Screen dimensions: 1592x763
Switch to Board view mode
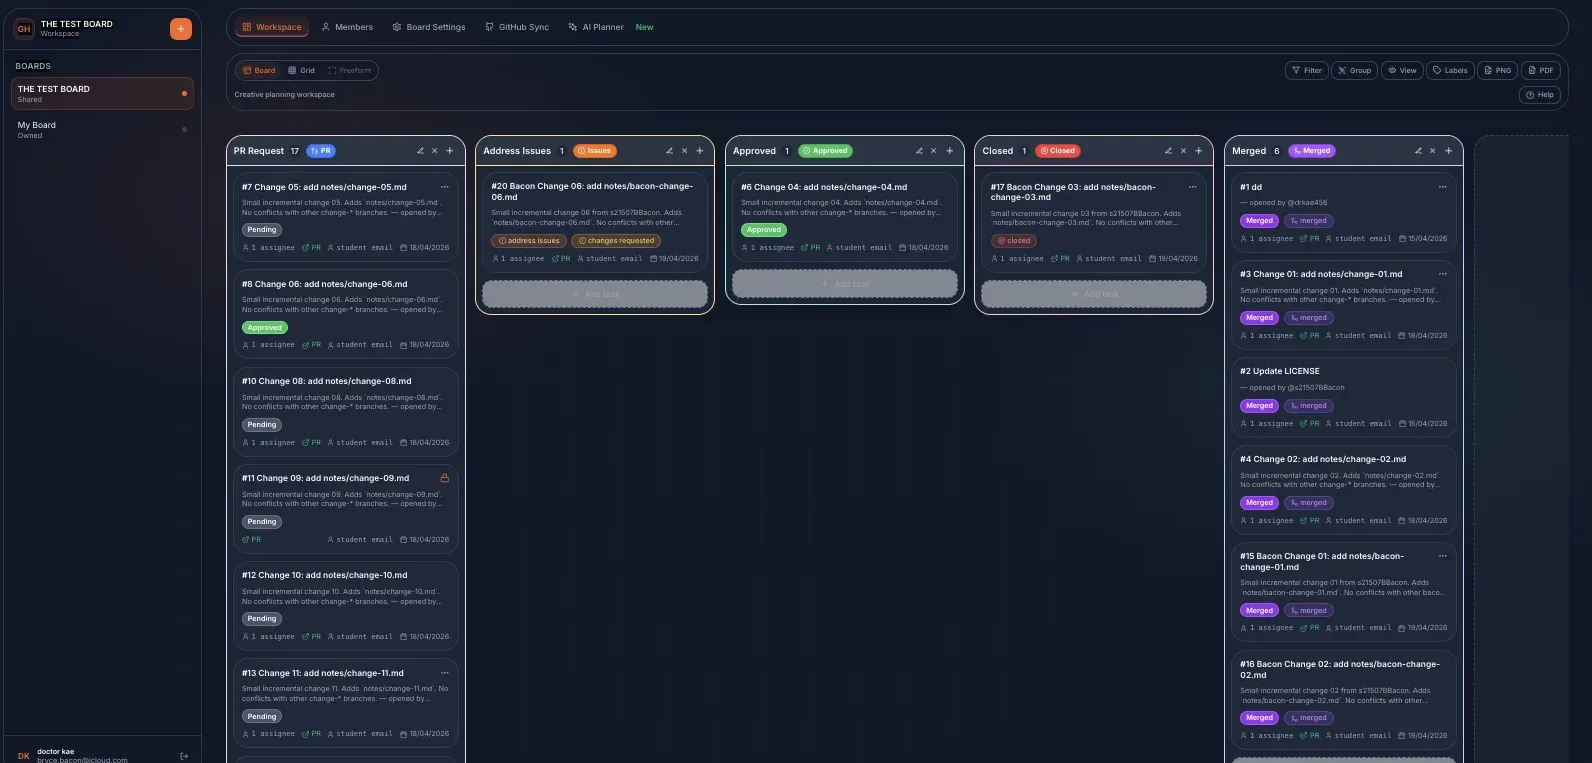click(260, 71)
